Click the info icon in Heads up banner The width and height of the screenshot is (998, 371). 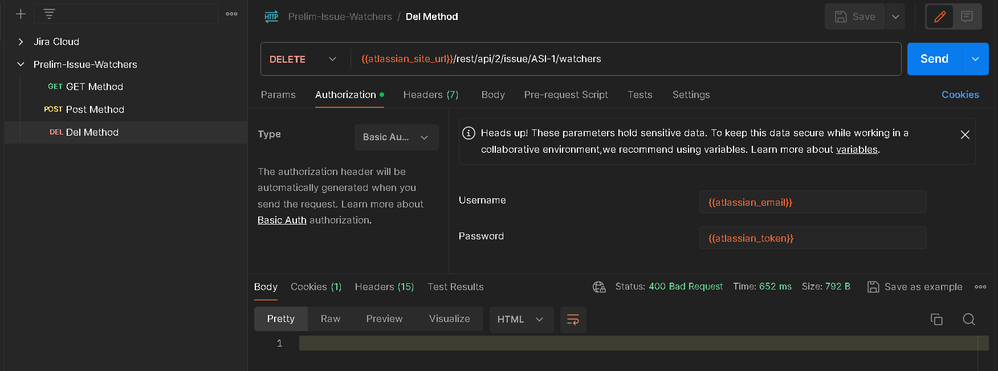click(468, 133)
